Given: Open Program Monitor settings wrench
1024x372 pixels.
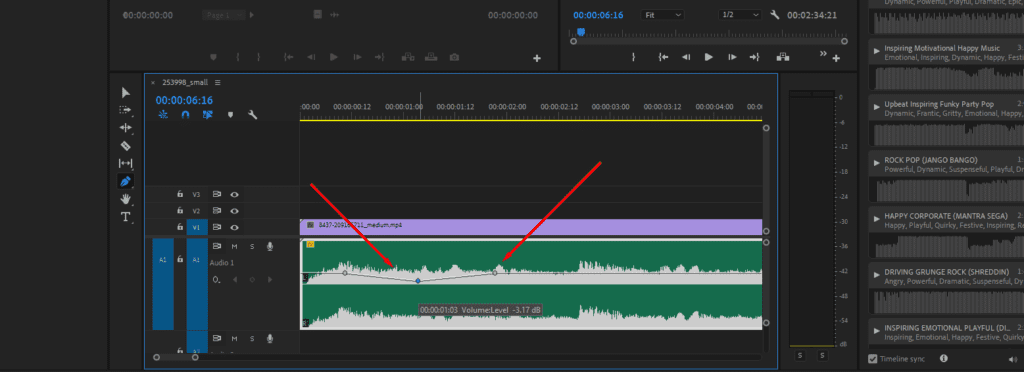Looking at the screenshot, I should pyautogui.click(x=775, y=15).
